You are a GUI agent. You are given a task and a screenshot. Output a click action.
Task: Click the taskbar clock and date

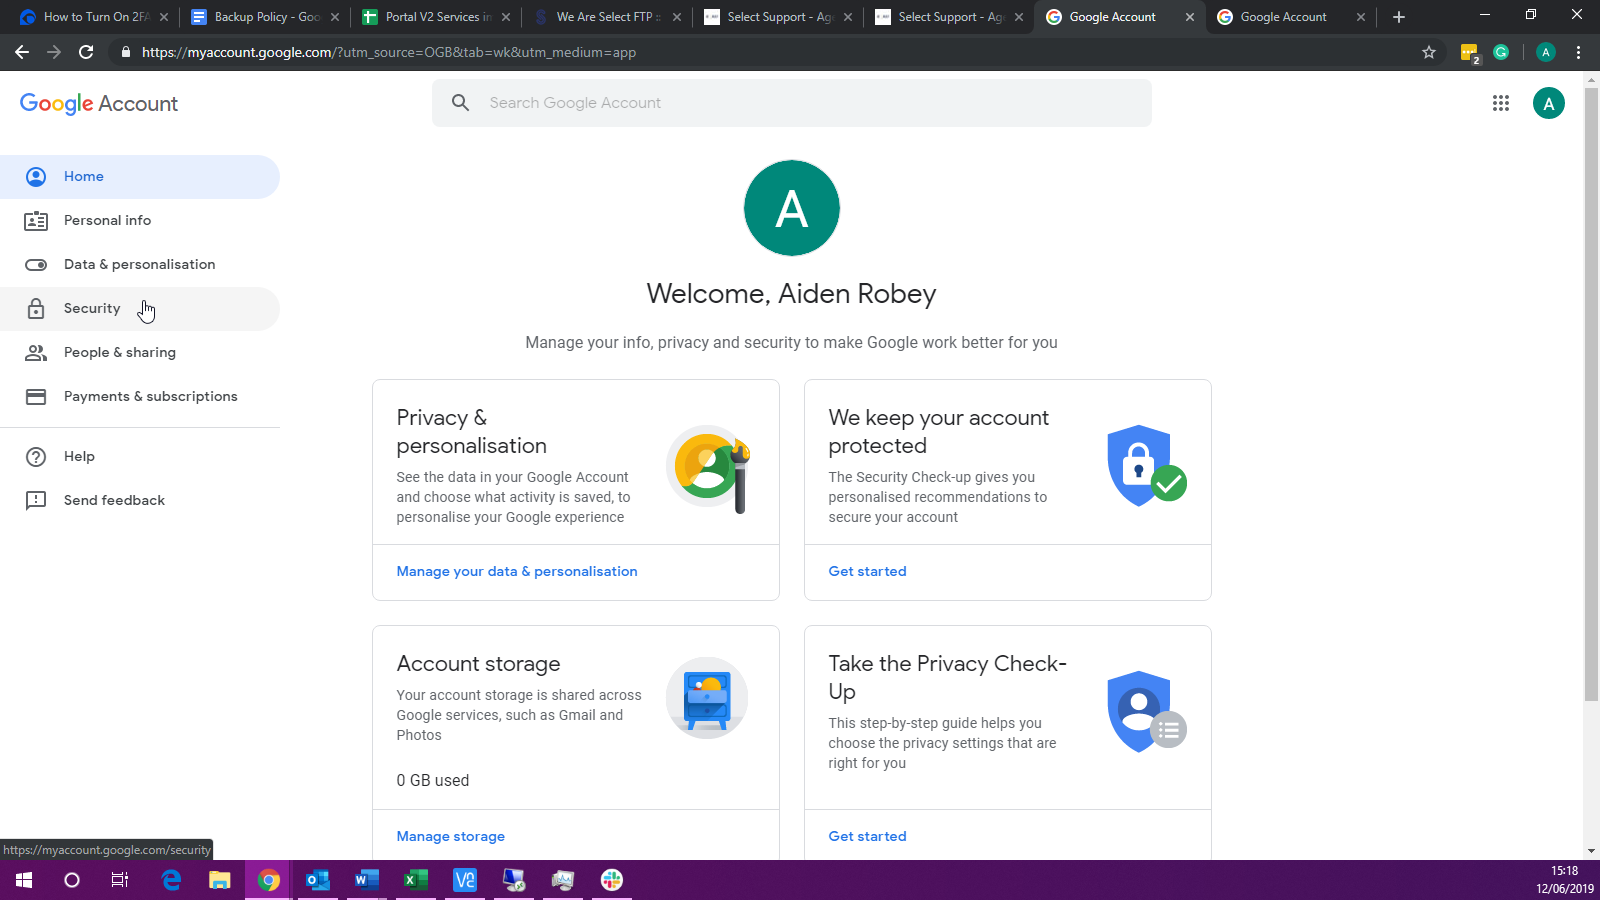pyautogui.click(x=1565, y=880)
